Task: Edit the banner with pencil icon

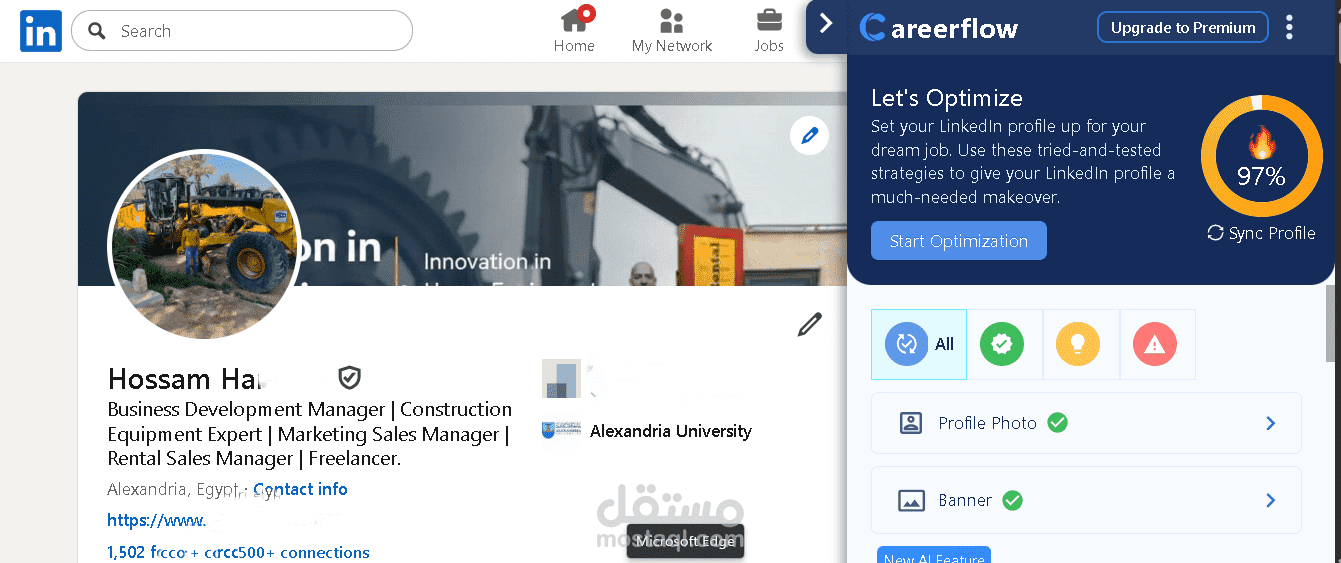Action: pyautogui.click(x=809, y=135)
